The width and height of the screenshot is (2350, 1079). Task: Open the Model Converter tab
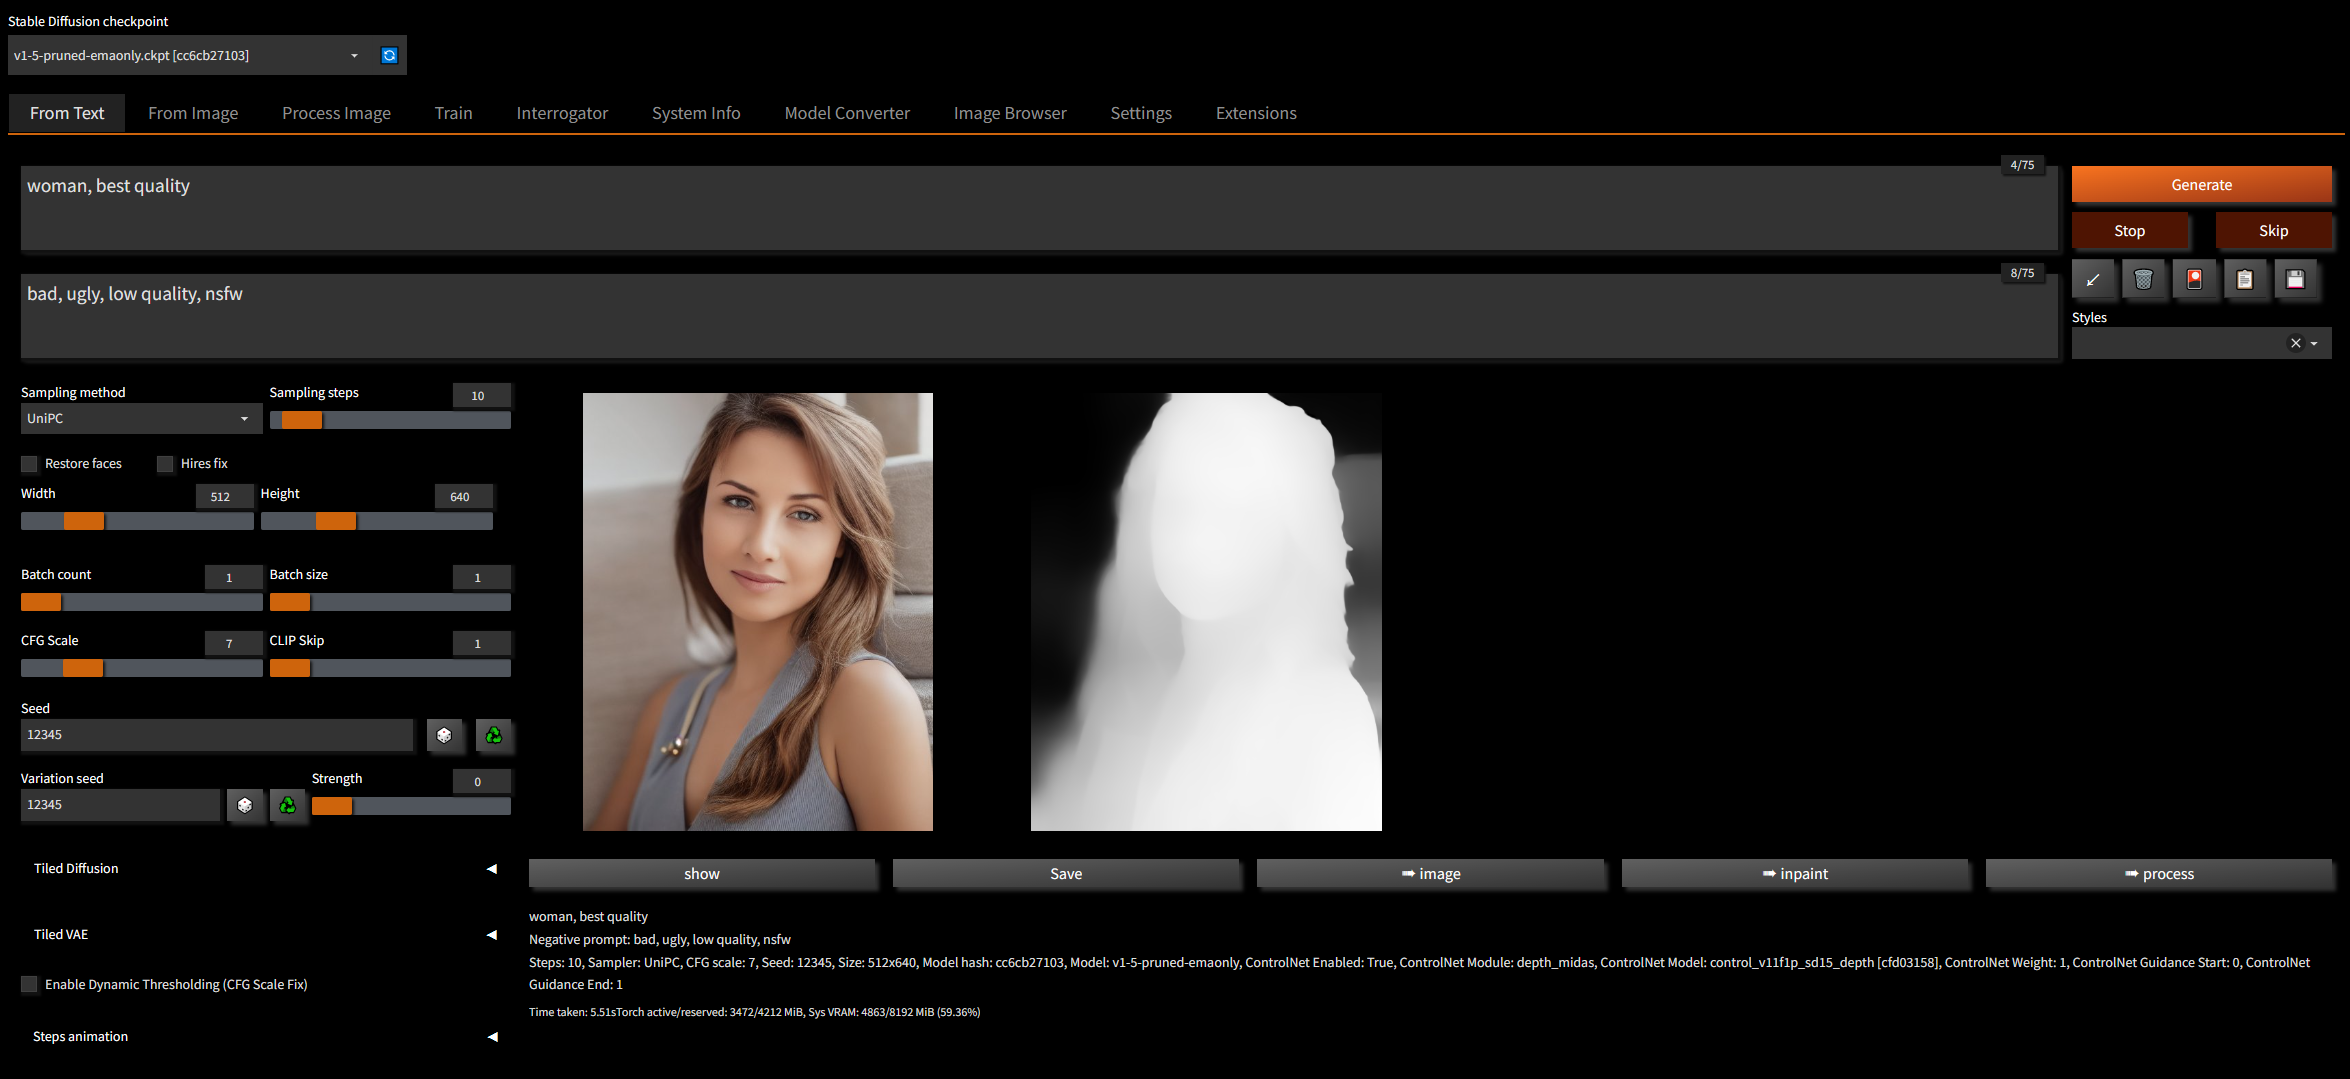[x=846, y=113]
